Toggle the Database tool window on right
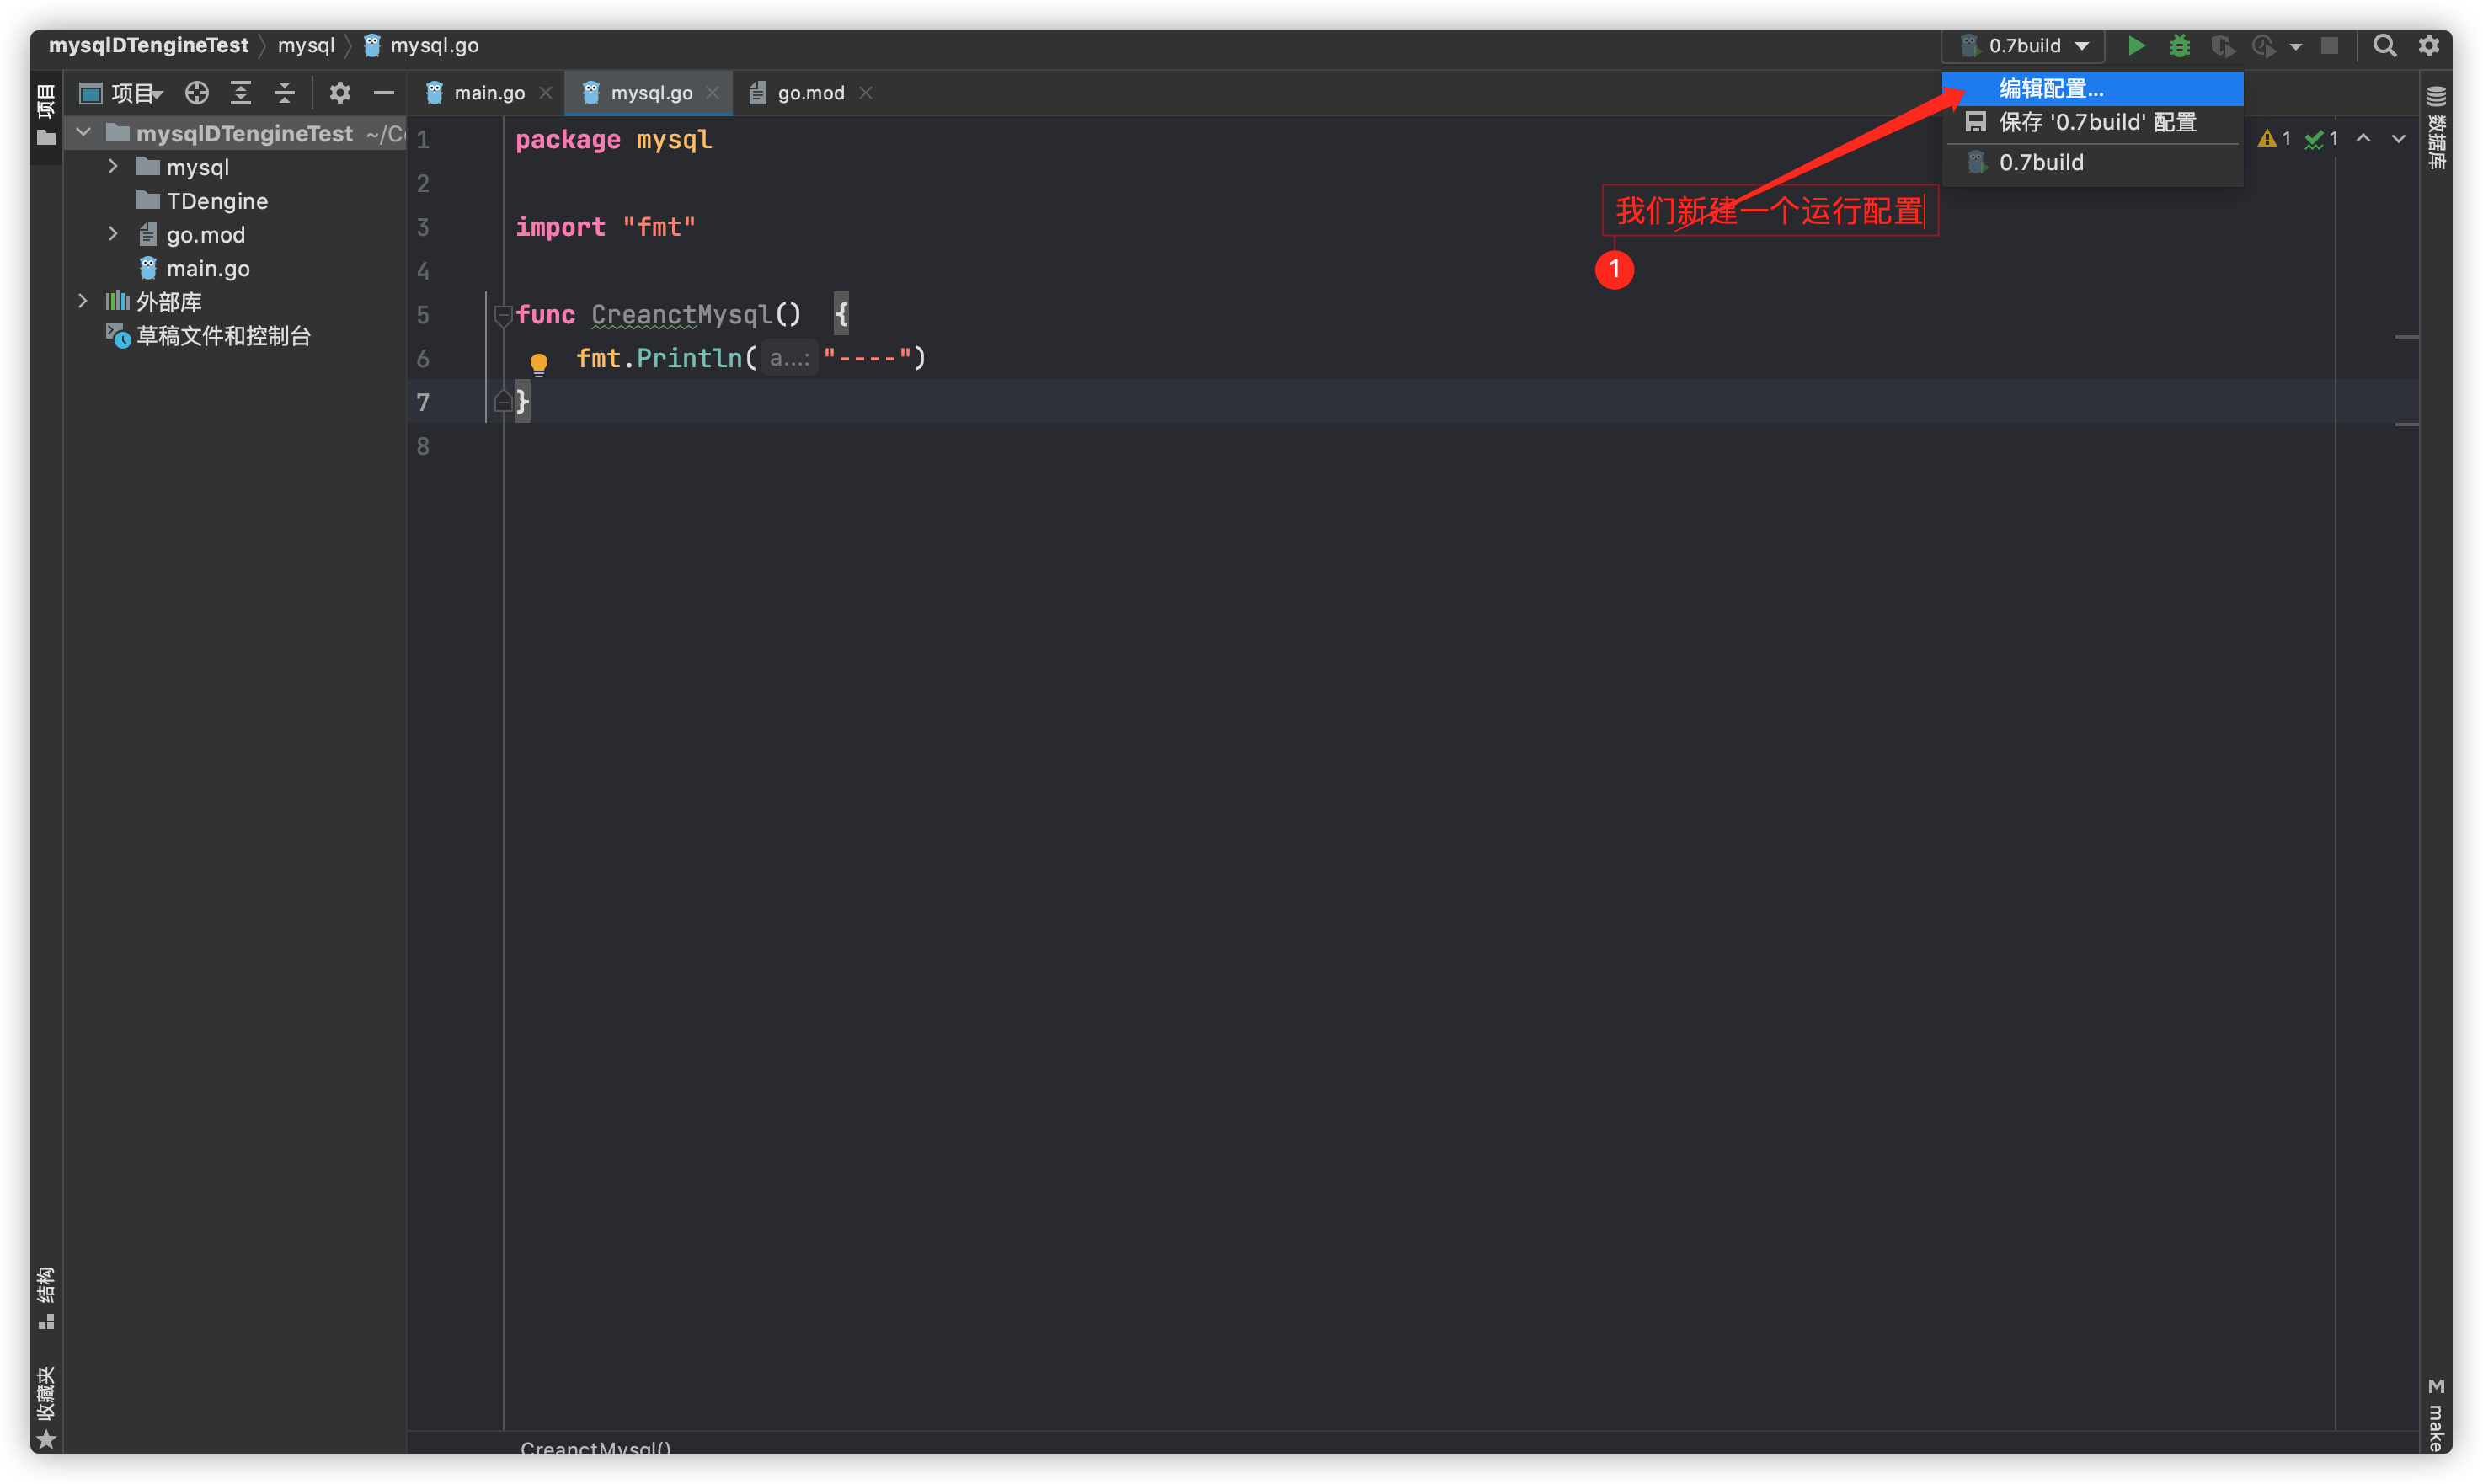2483x1484 pixels. (x=2436, y=128)
